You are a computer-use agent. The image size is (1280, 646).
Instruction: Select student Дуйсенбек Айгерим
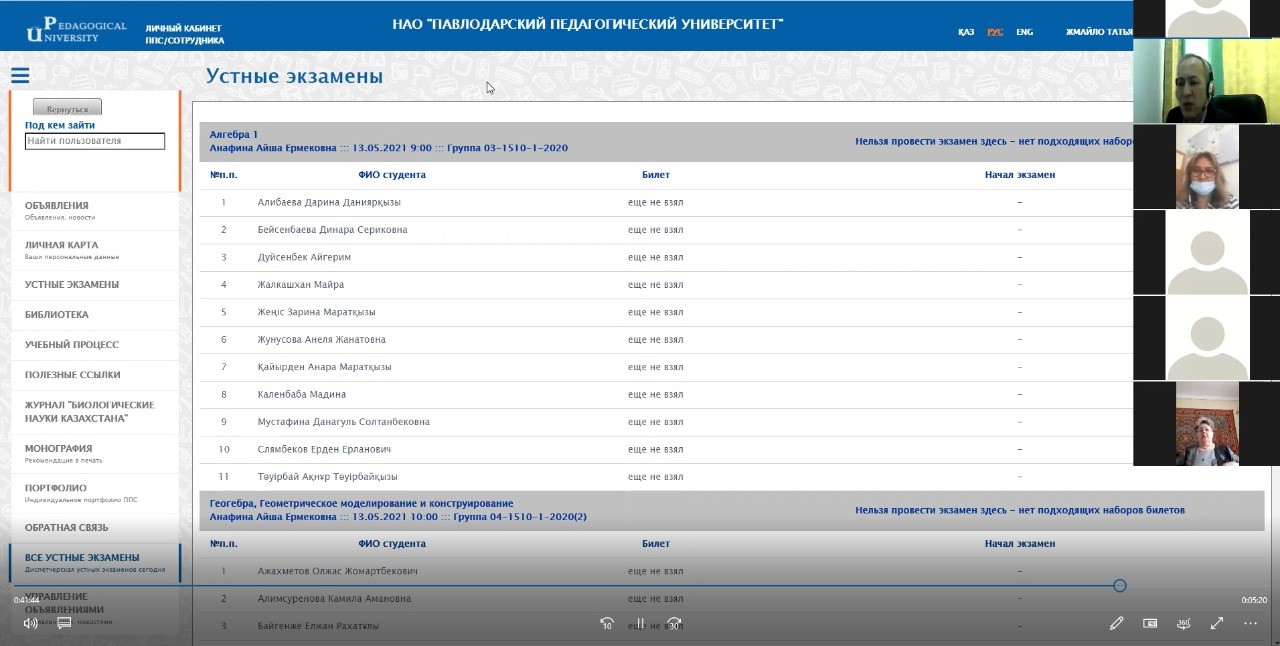pyautogui.click(x=304, y=257)
